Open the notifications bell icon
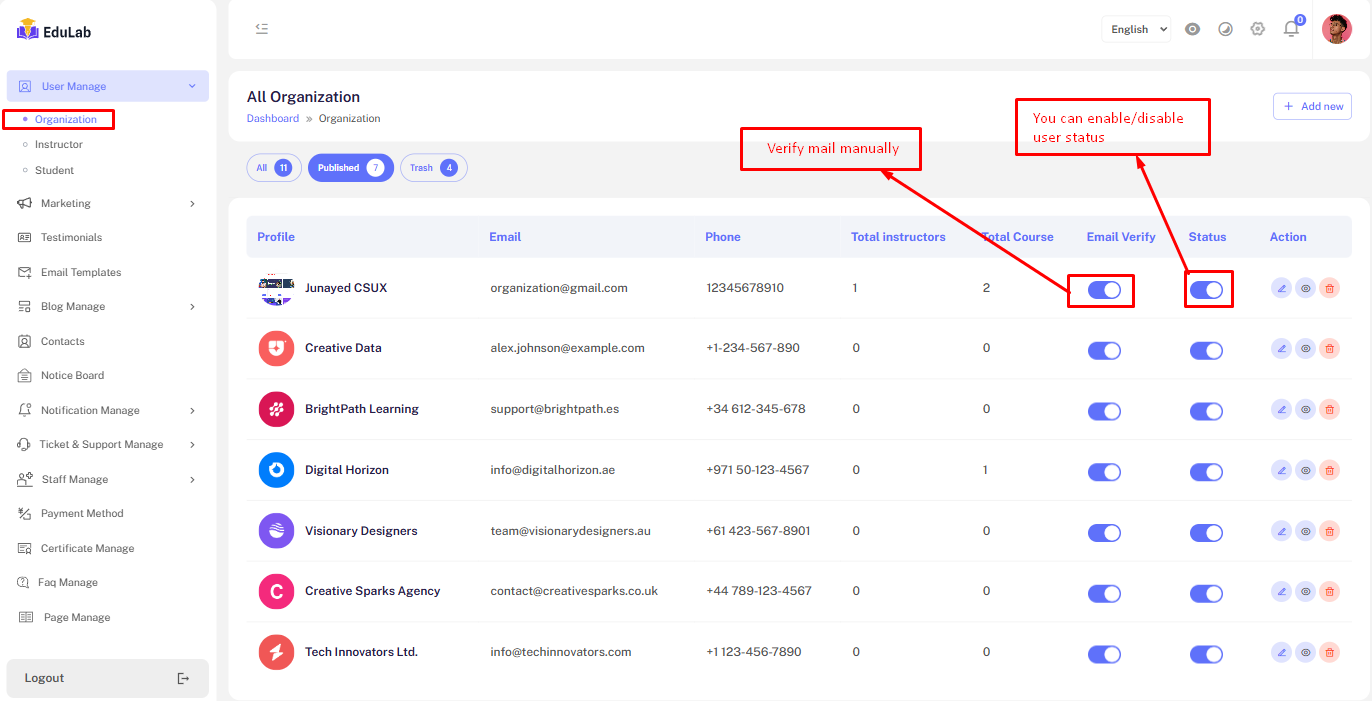1372x701 pixels. (x=1291, y=29)
